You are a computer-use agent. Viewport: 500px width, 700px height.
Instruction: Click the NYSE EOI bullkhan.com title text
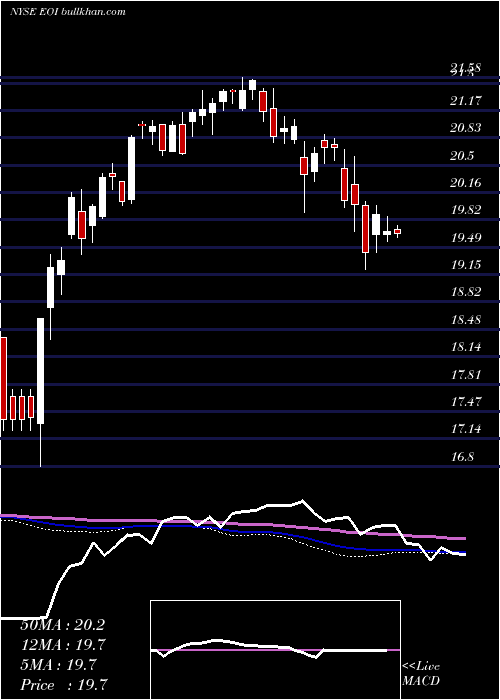(67, 12)
